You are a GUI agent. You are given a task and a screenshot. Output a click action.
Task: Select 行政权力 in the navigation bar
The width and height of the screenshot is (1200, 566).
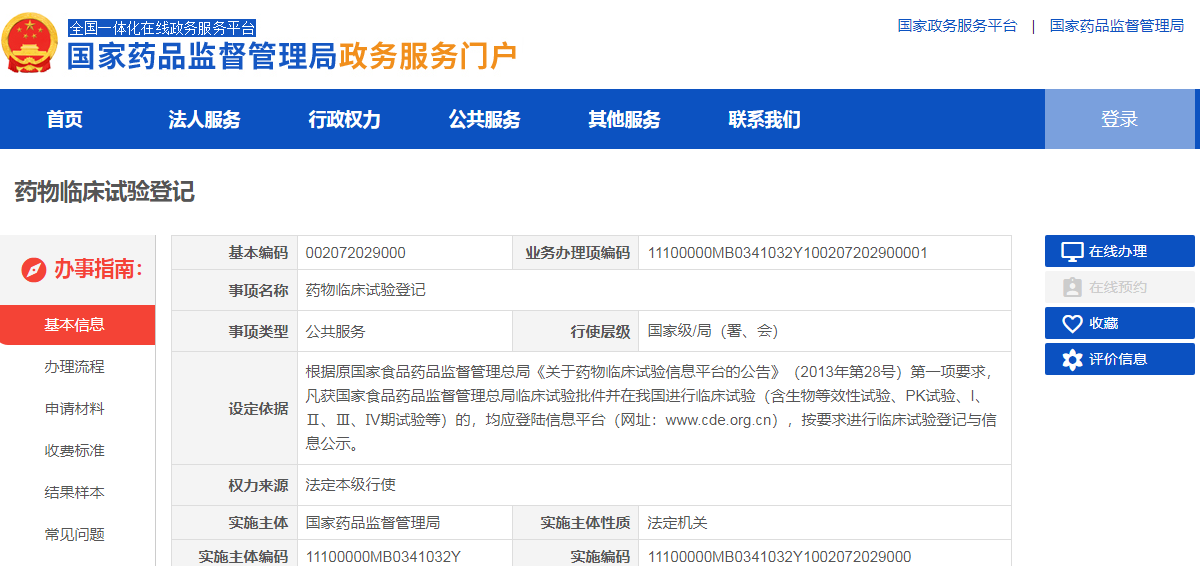[344, 120]
